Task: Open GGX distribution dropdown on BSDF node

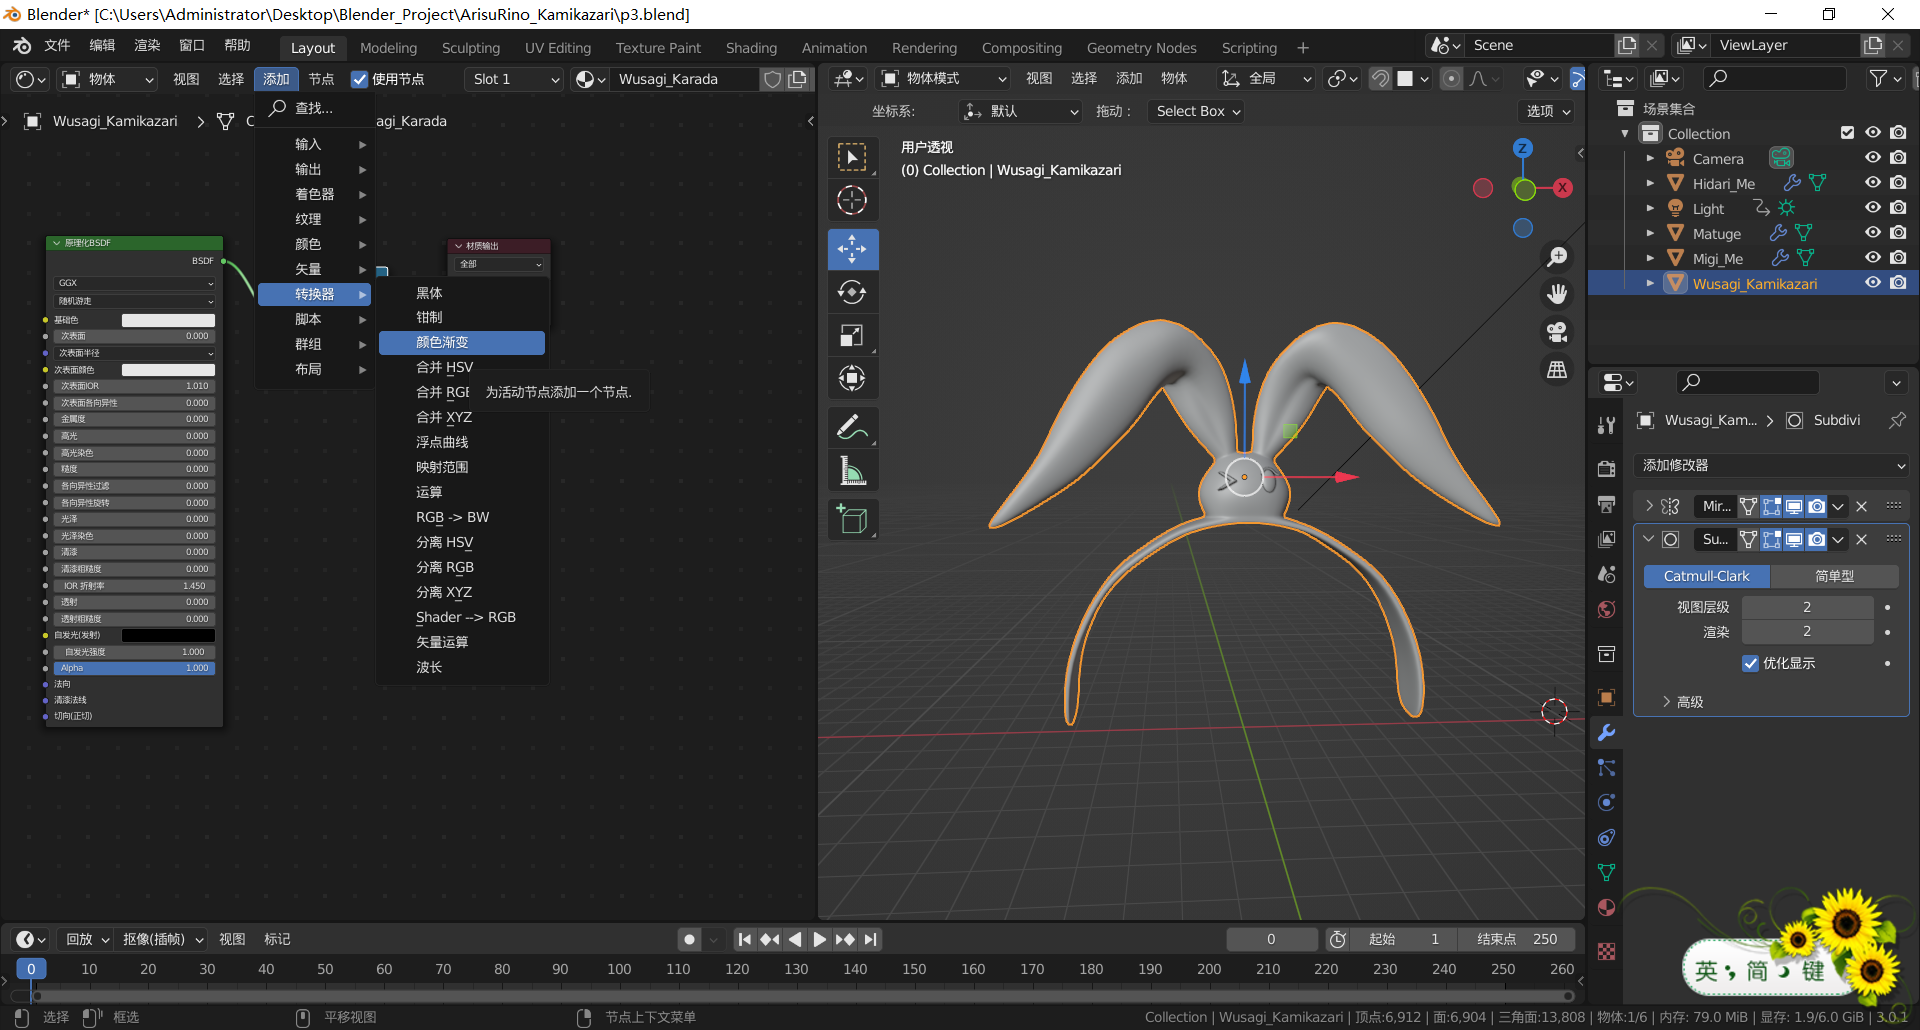Action: point(135,283)
